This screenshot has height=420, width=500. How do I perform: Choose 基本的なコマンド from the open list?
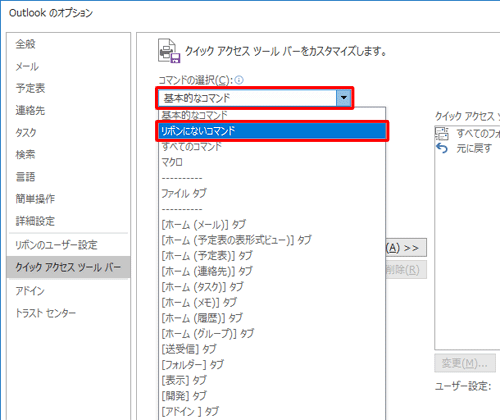(x=272, y=115)
